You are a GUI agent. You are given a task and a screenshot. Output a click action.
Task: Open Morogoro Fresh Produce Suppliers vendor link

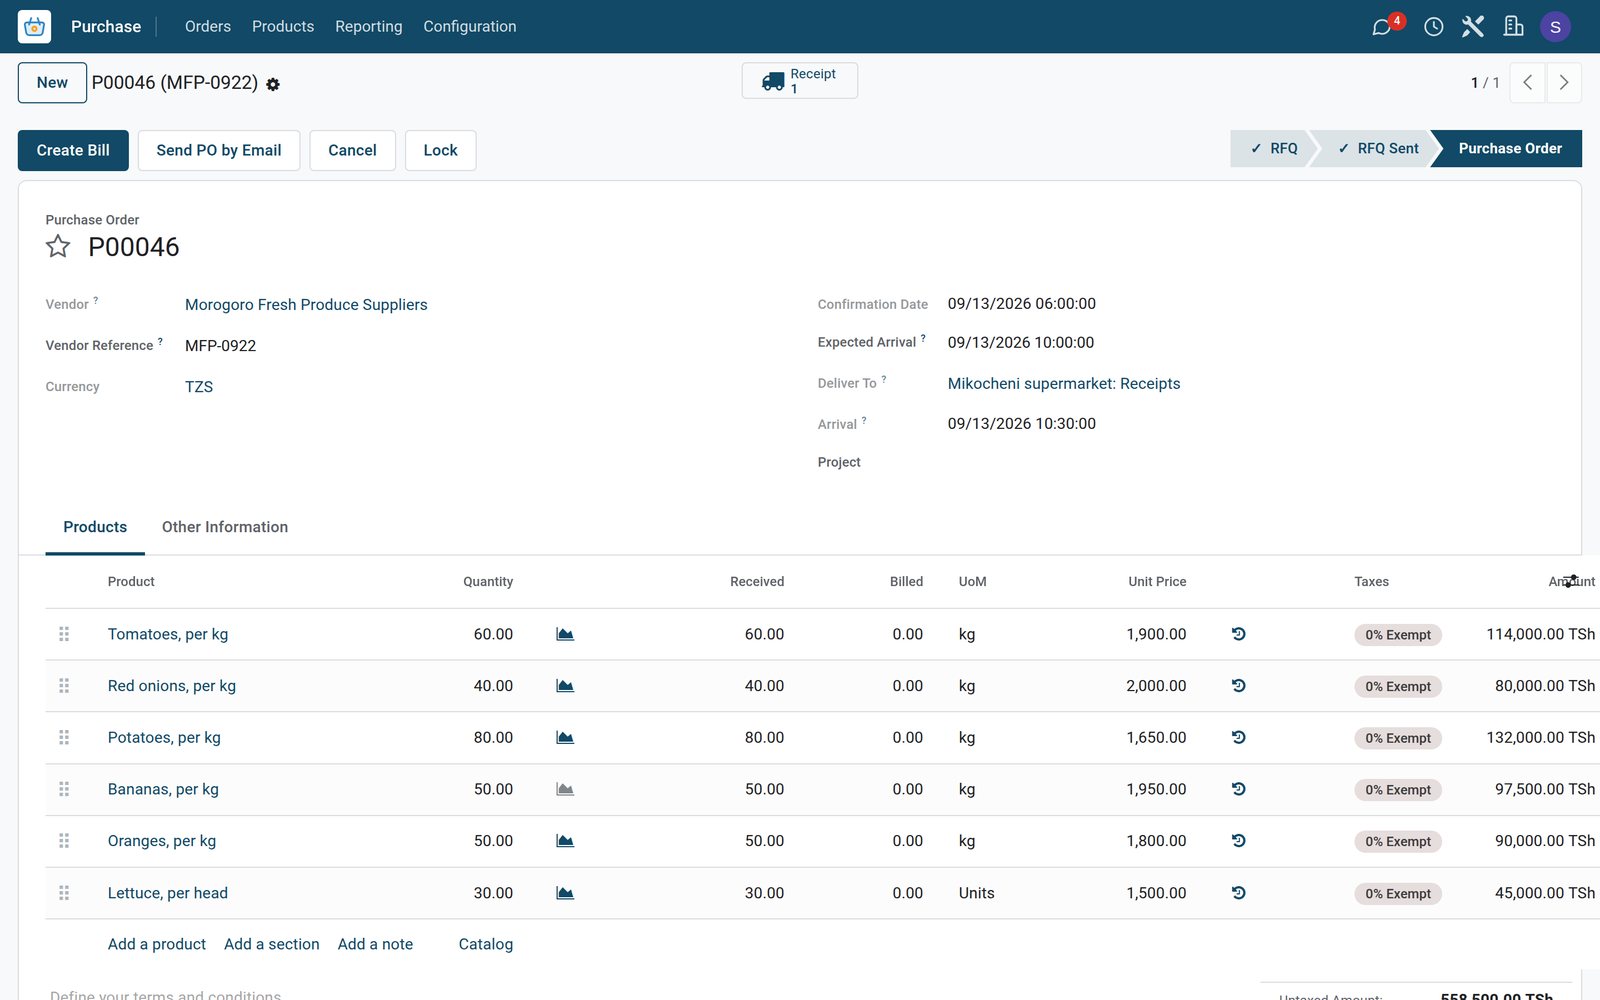tap(306, 305)
